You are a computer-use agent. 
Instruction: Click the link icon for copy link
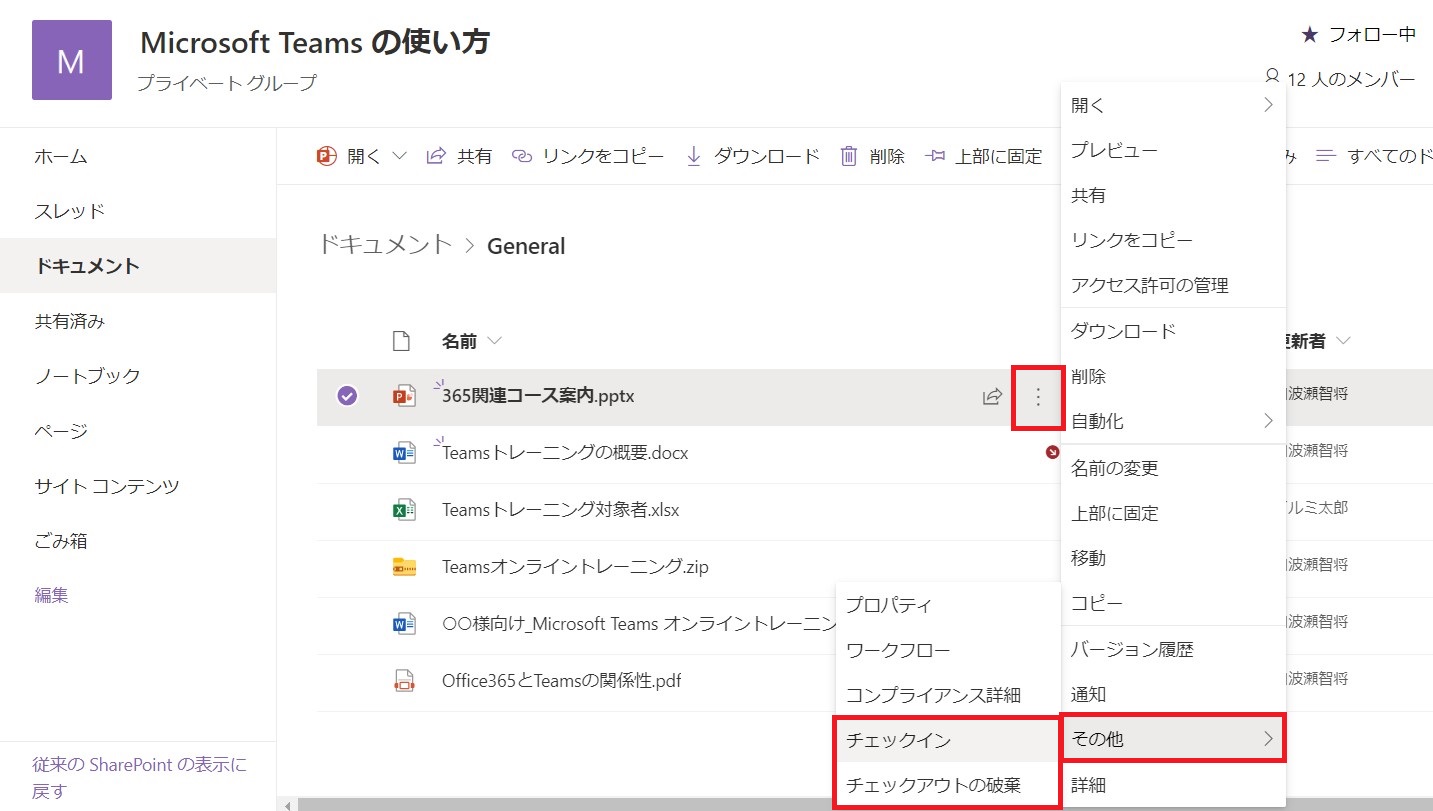pyautogui.click(x=521, y=156)
